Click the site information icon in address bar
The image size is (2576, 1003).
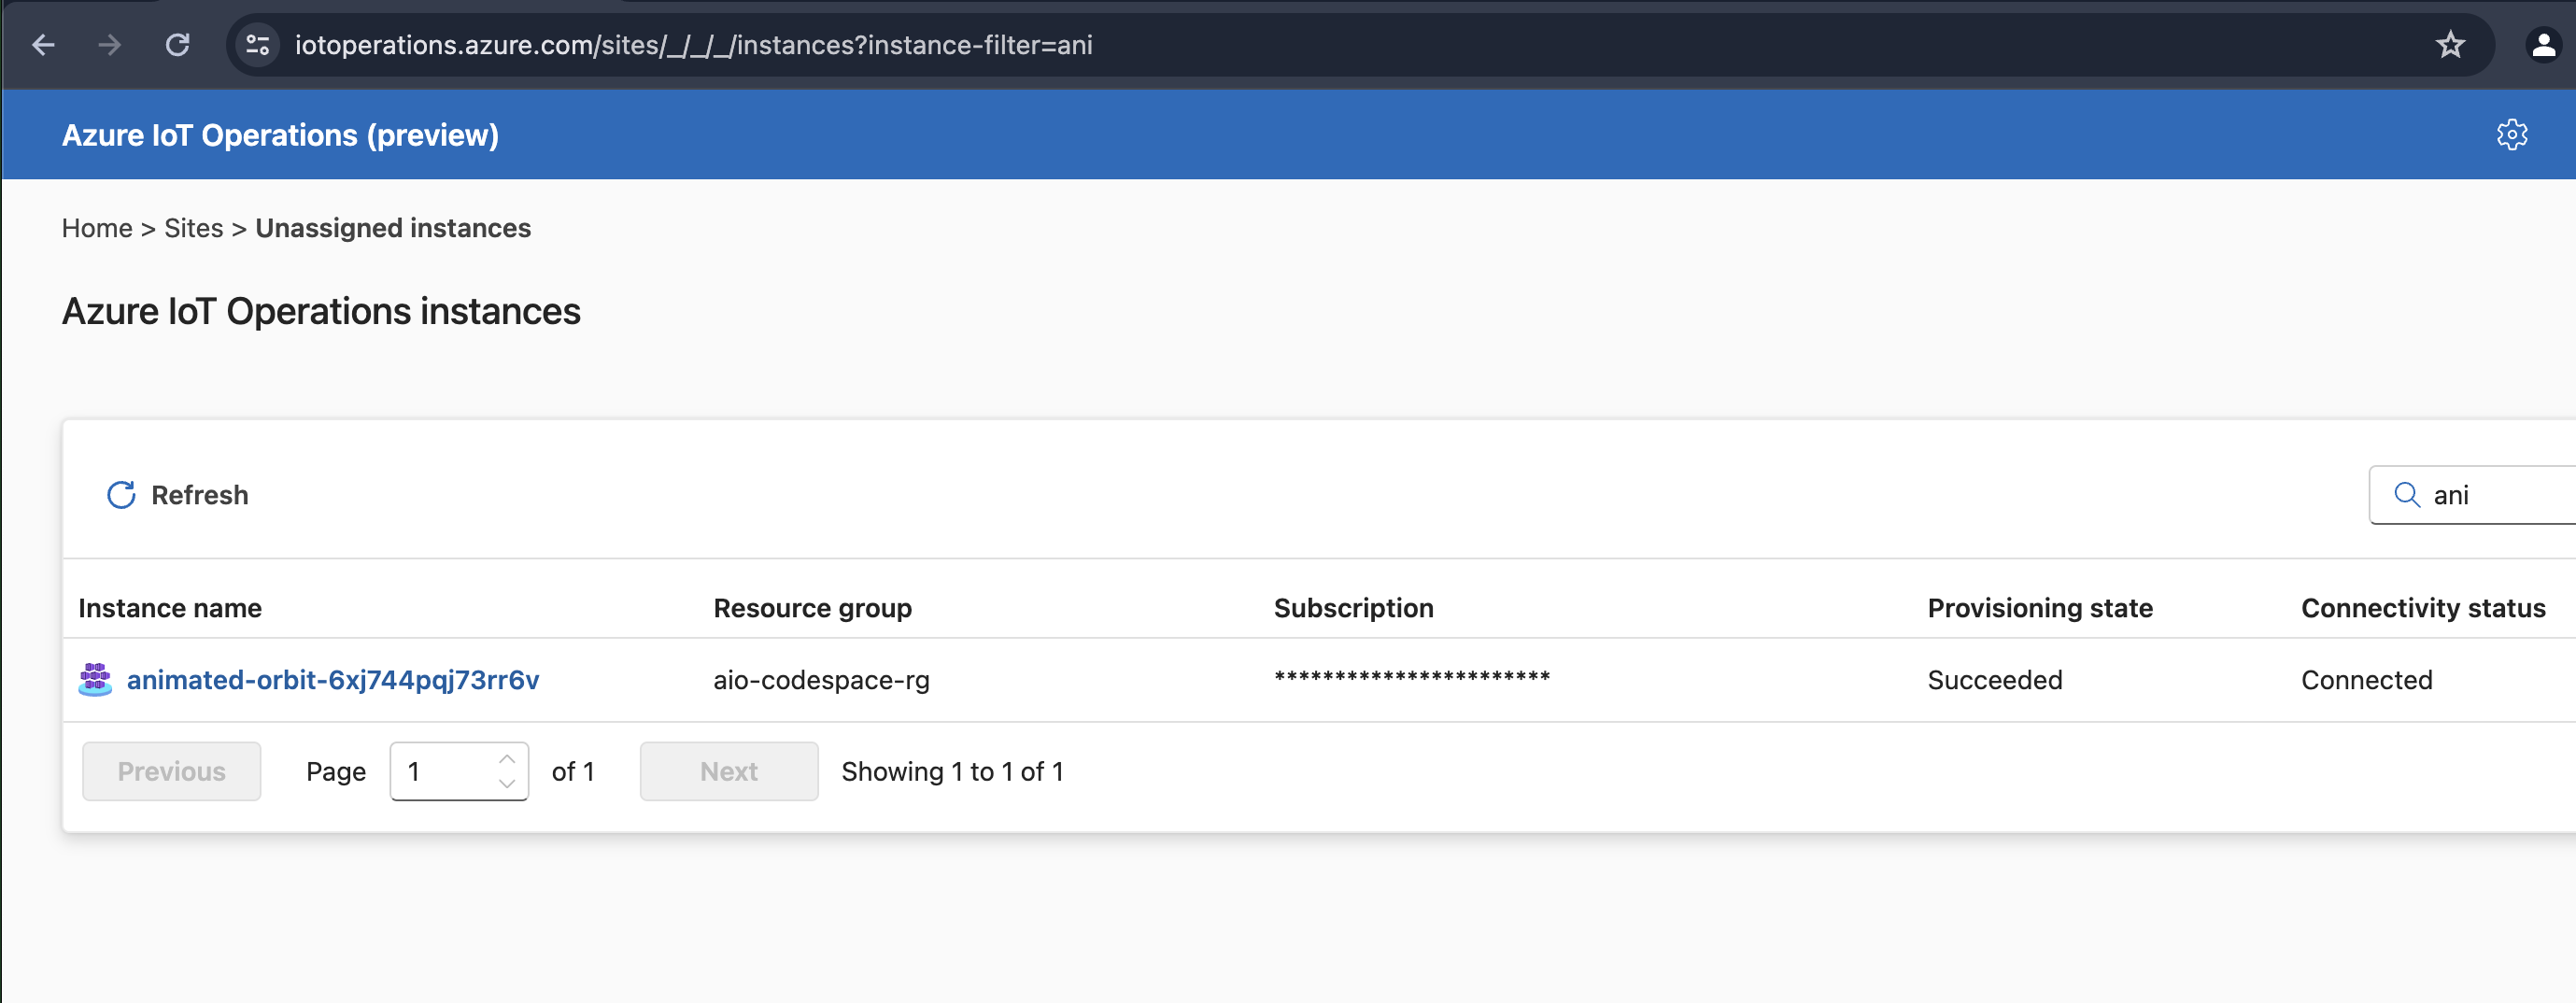pyautogui.click(x=257, y=45)
